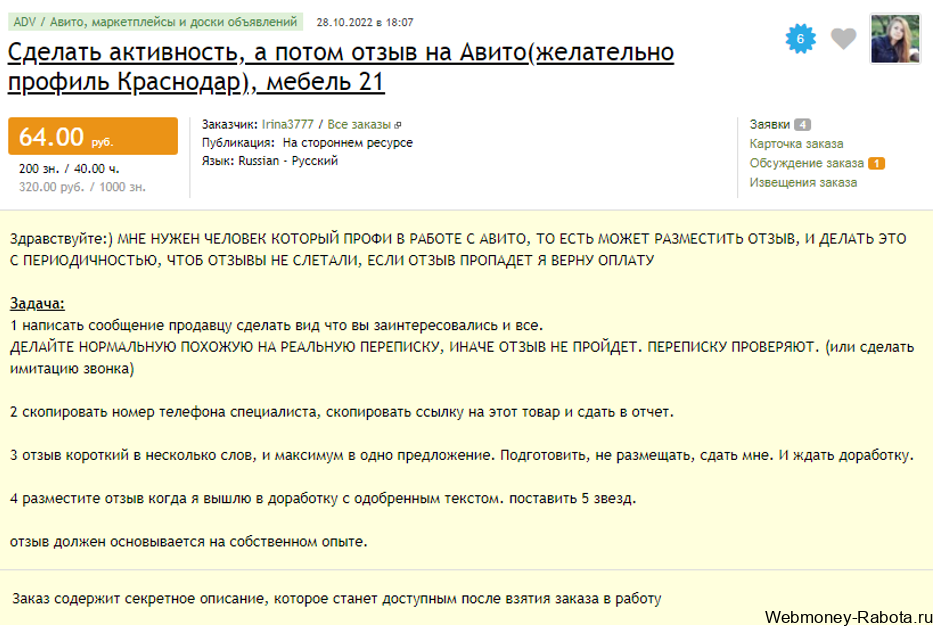
Task: Click the Публикация: На стороннем ресурсе text
Action: tap(310, 144)
